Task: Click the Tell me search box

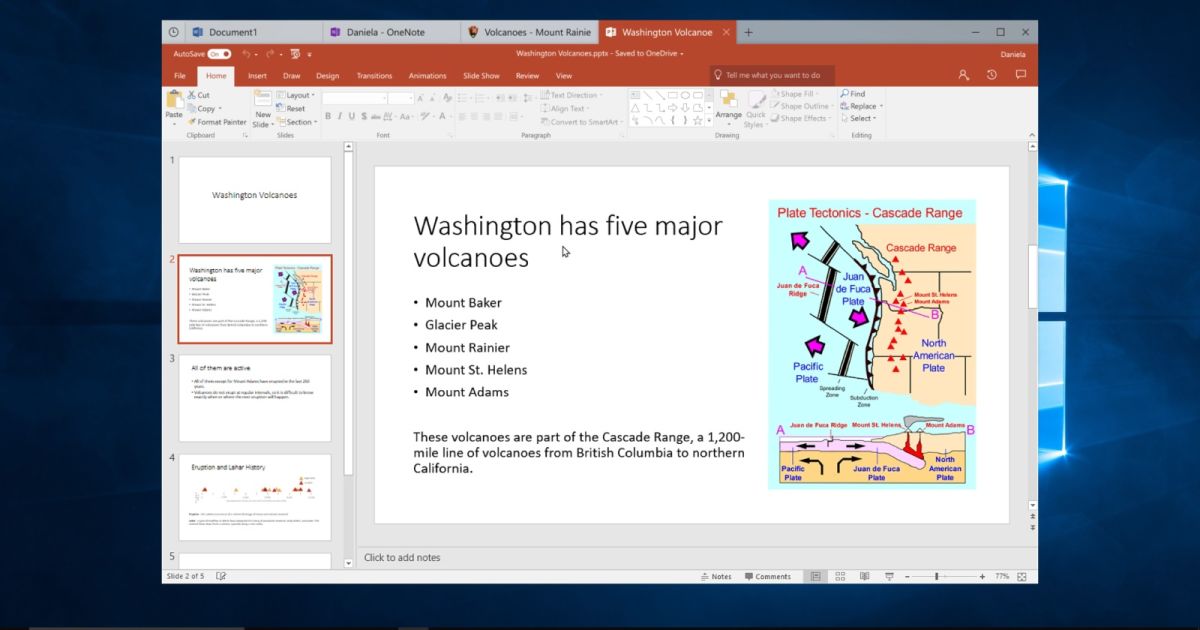Action: tap(772, 75)
